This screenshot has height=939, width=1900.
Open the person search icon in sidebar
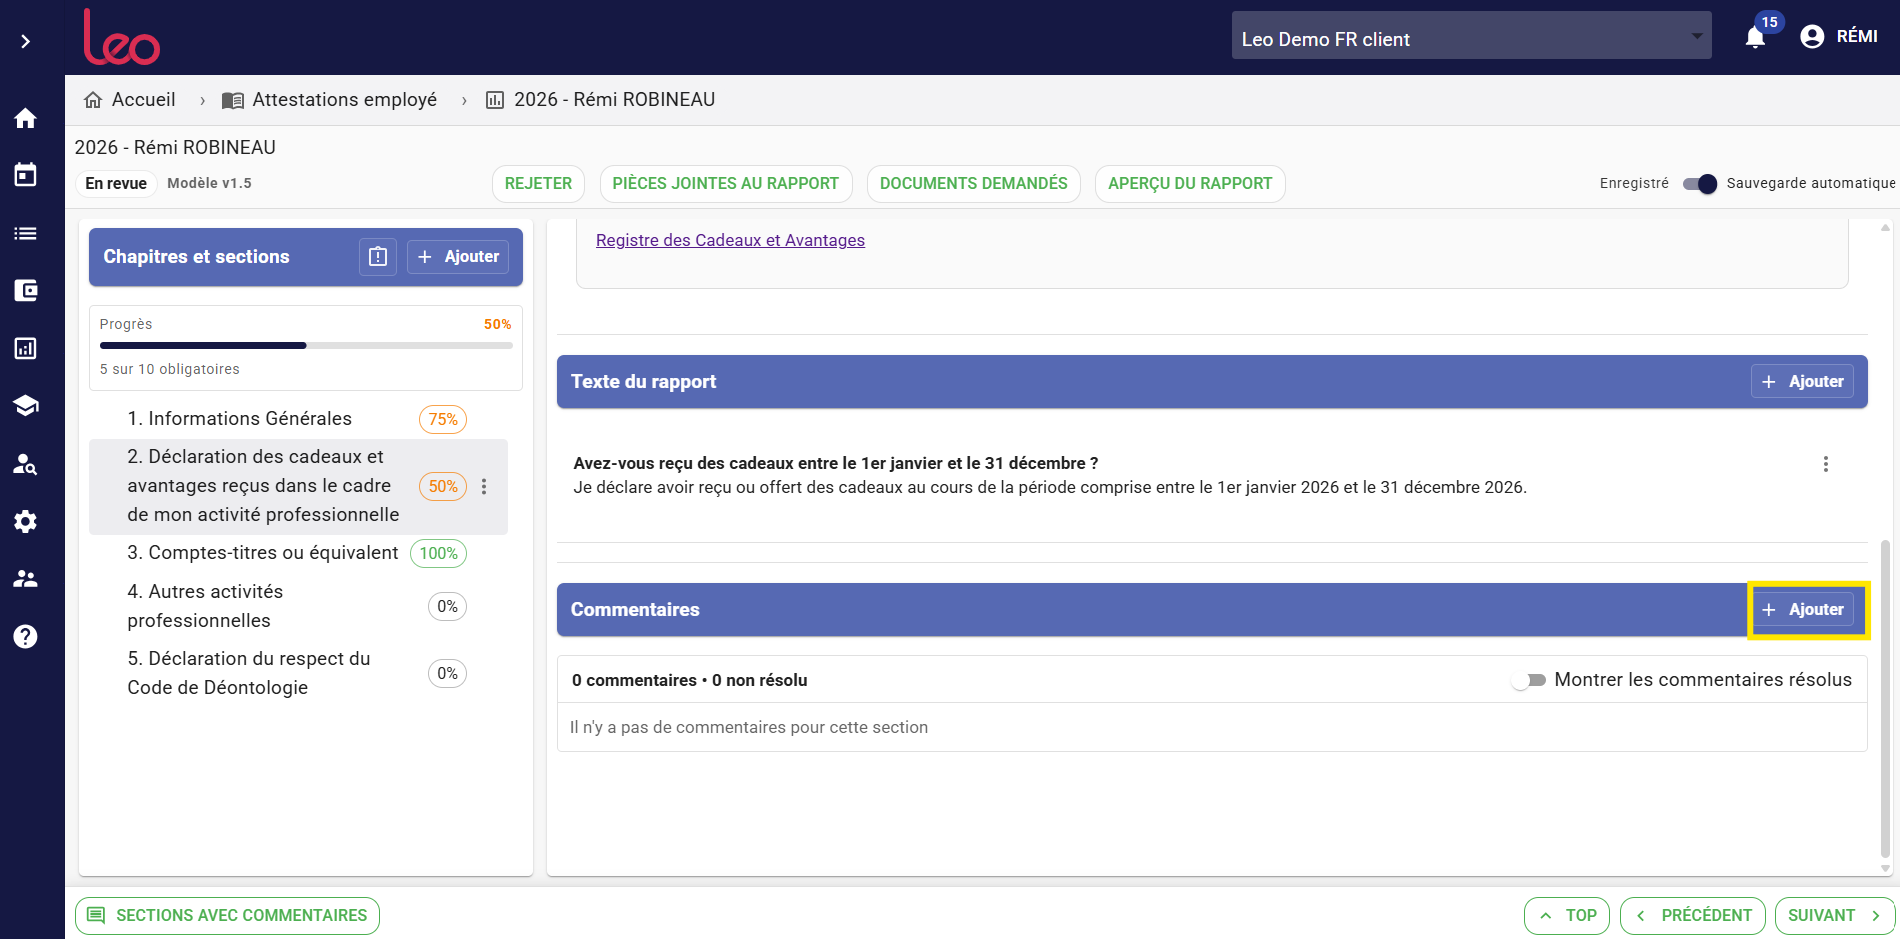(26, 464)
